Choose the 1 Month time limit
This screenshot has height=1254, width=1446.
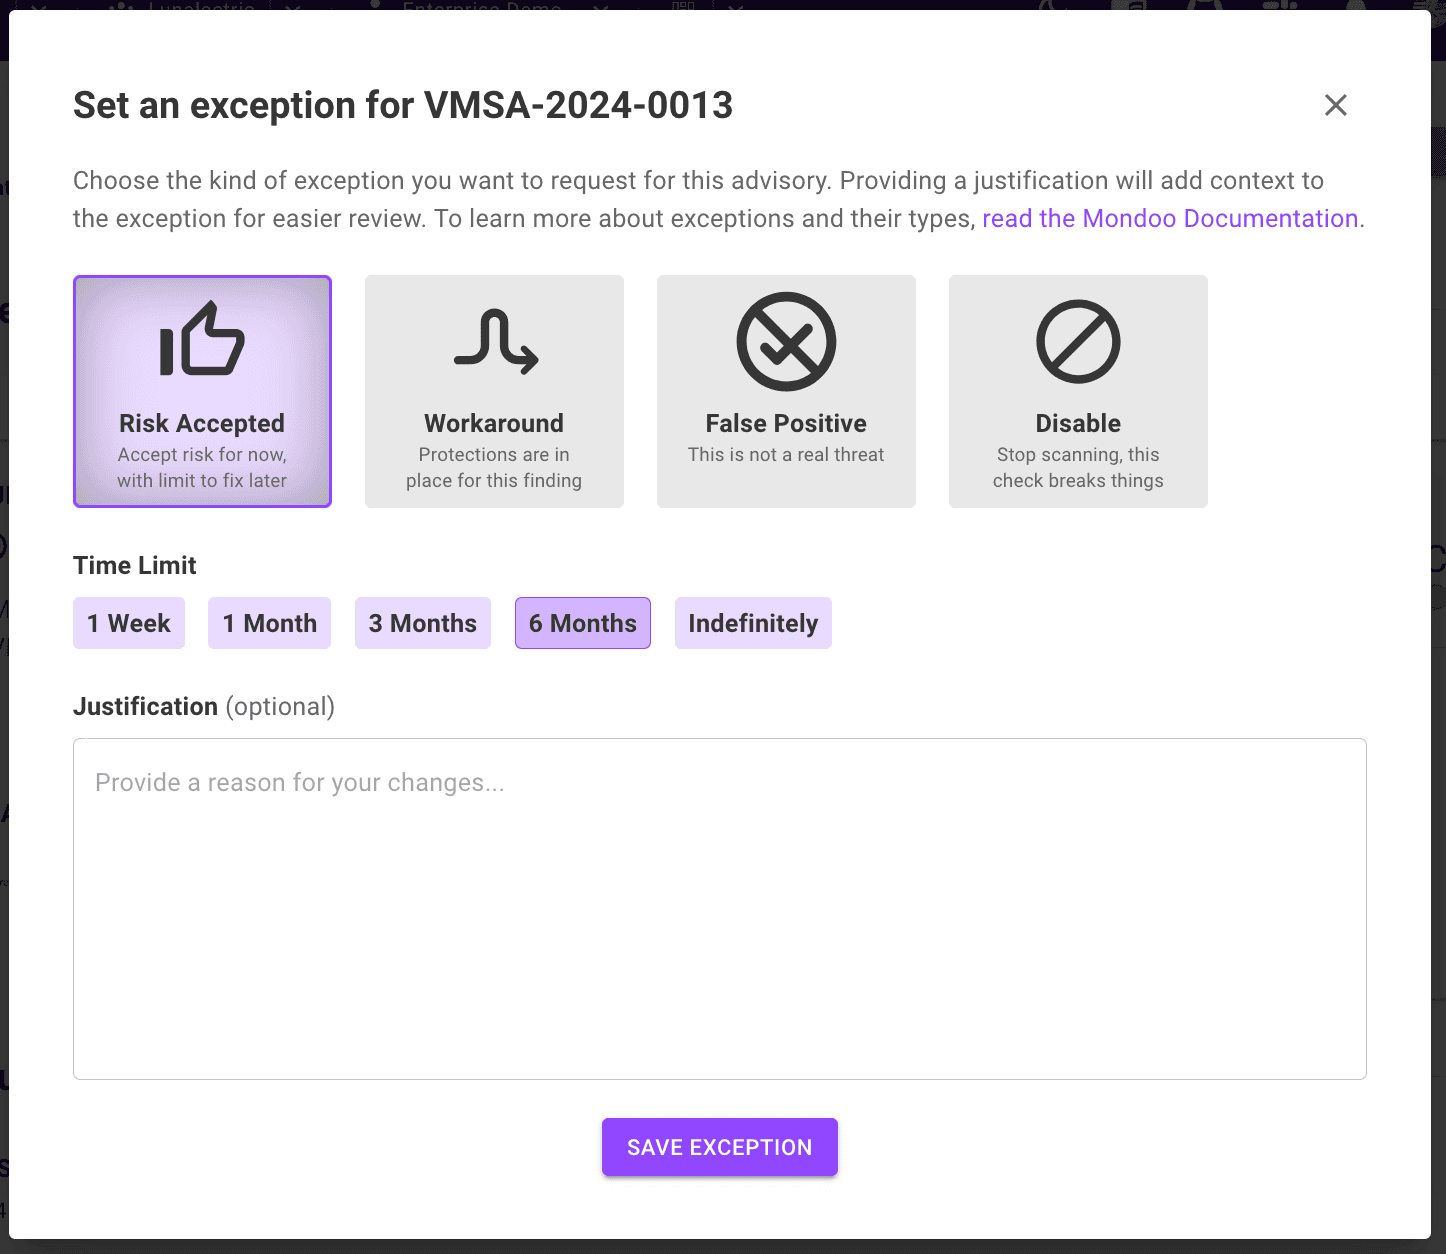tap(269, 623)
